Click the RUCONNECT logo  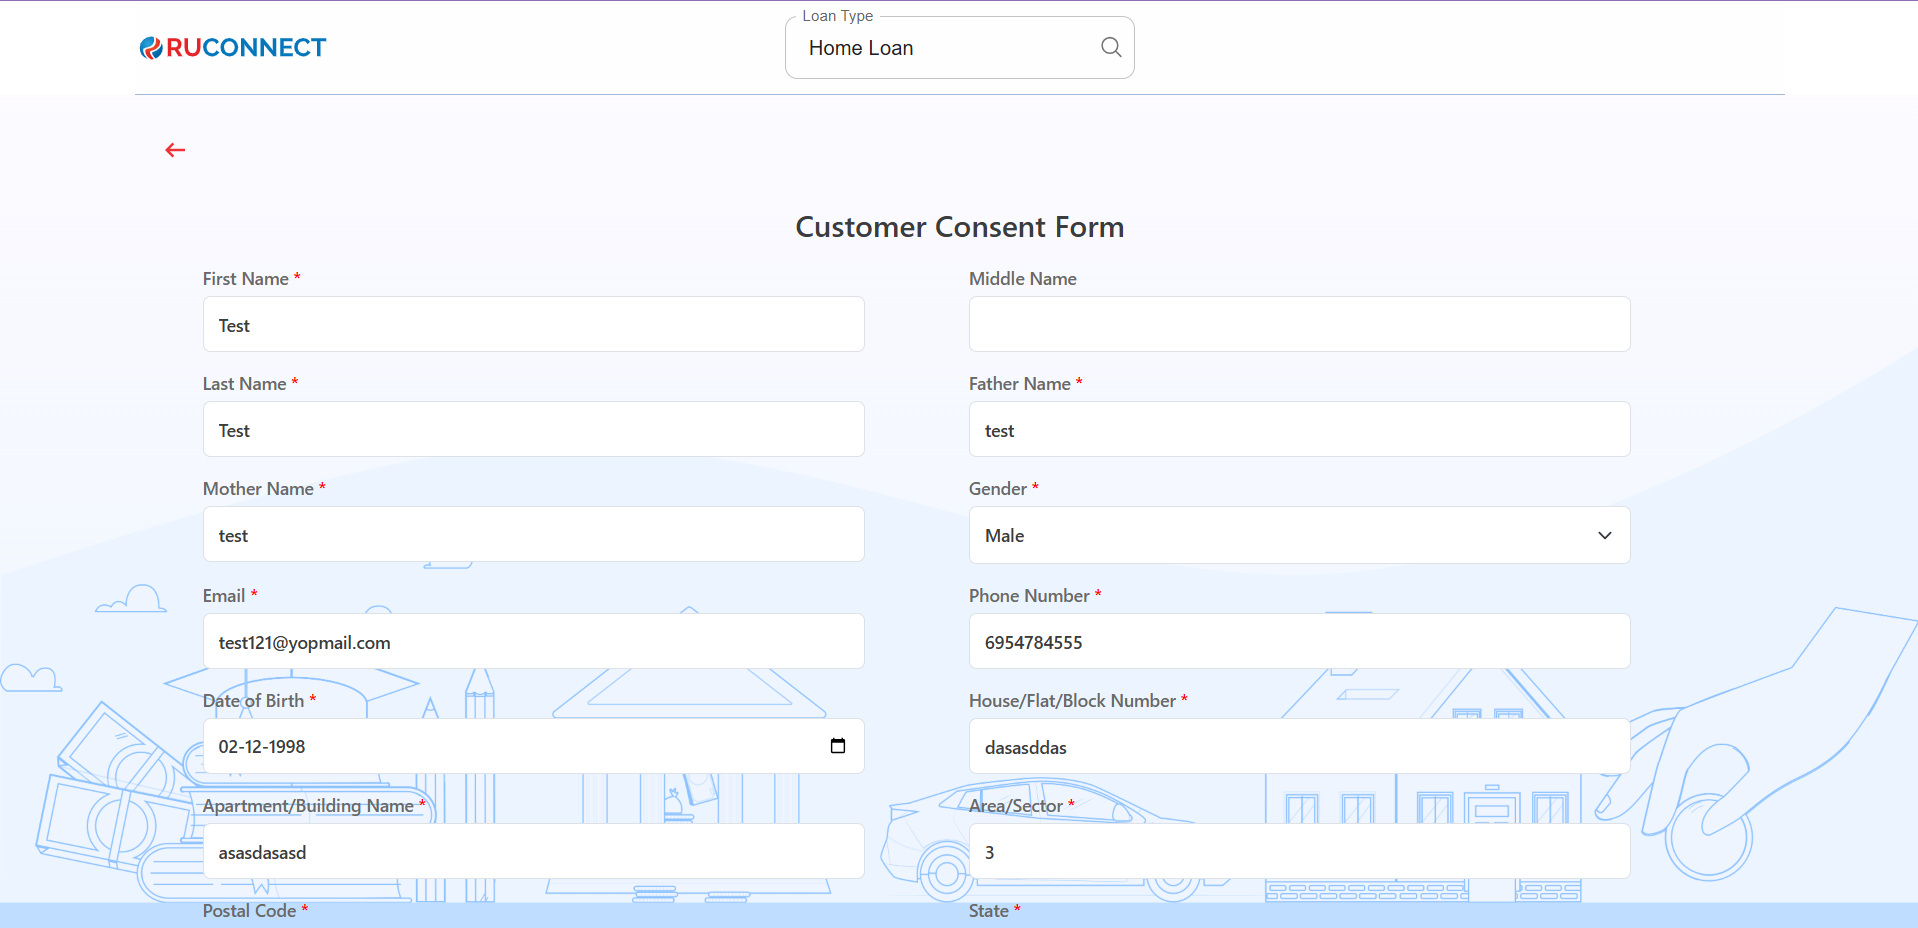click(233, 47)
